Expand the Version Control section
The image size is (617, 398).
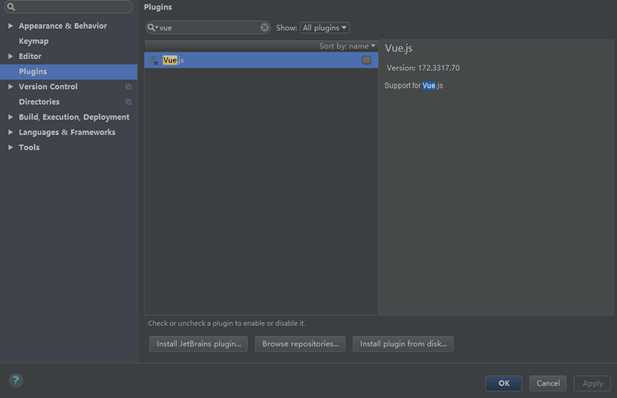[x=10, y=87]
